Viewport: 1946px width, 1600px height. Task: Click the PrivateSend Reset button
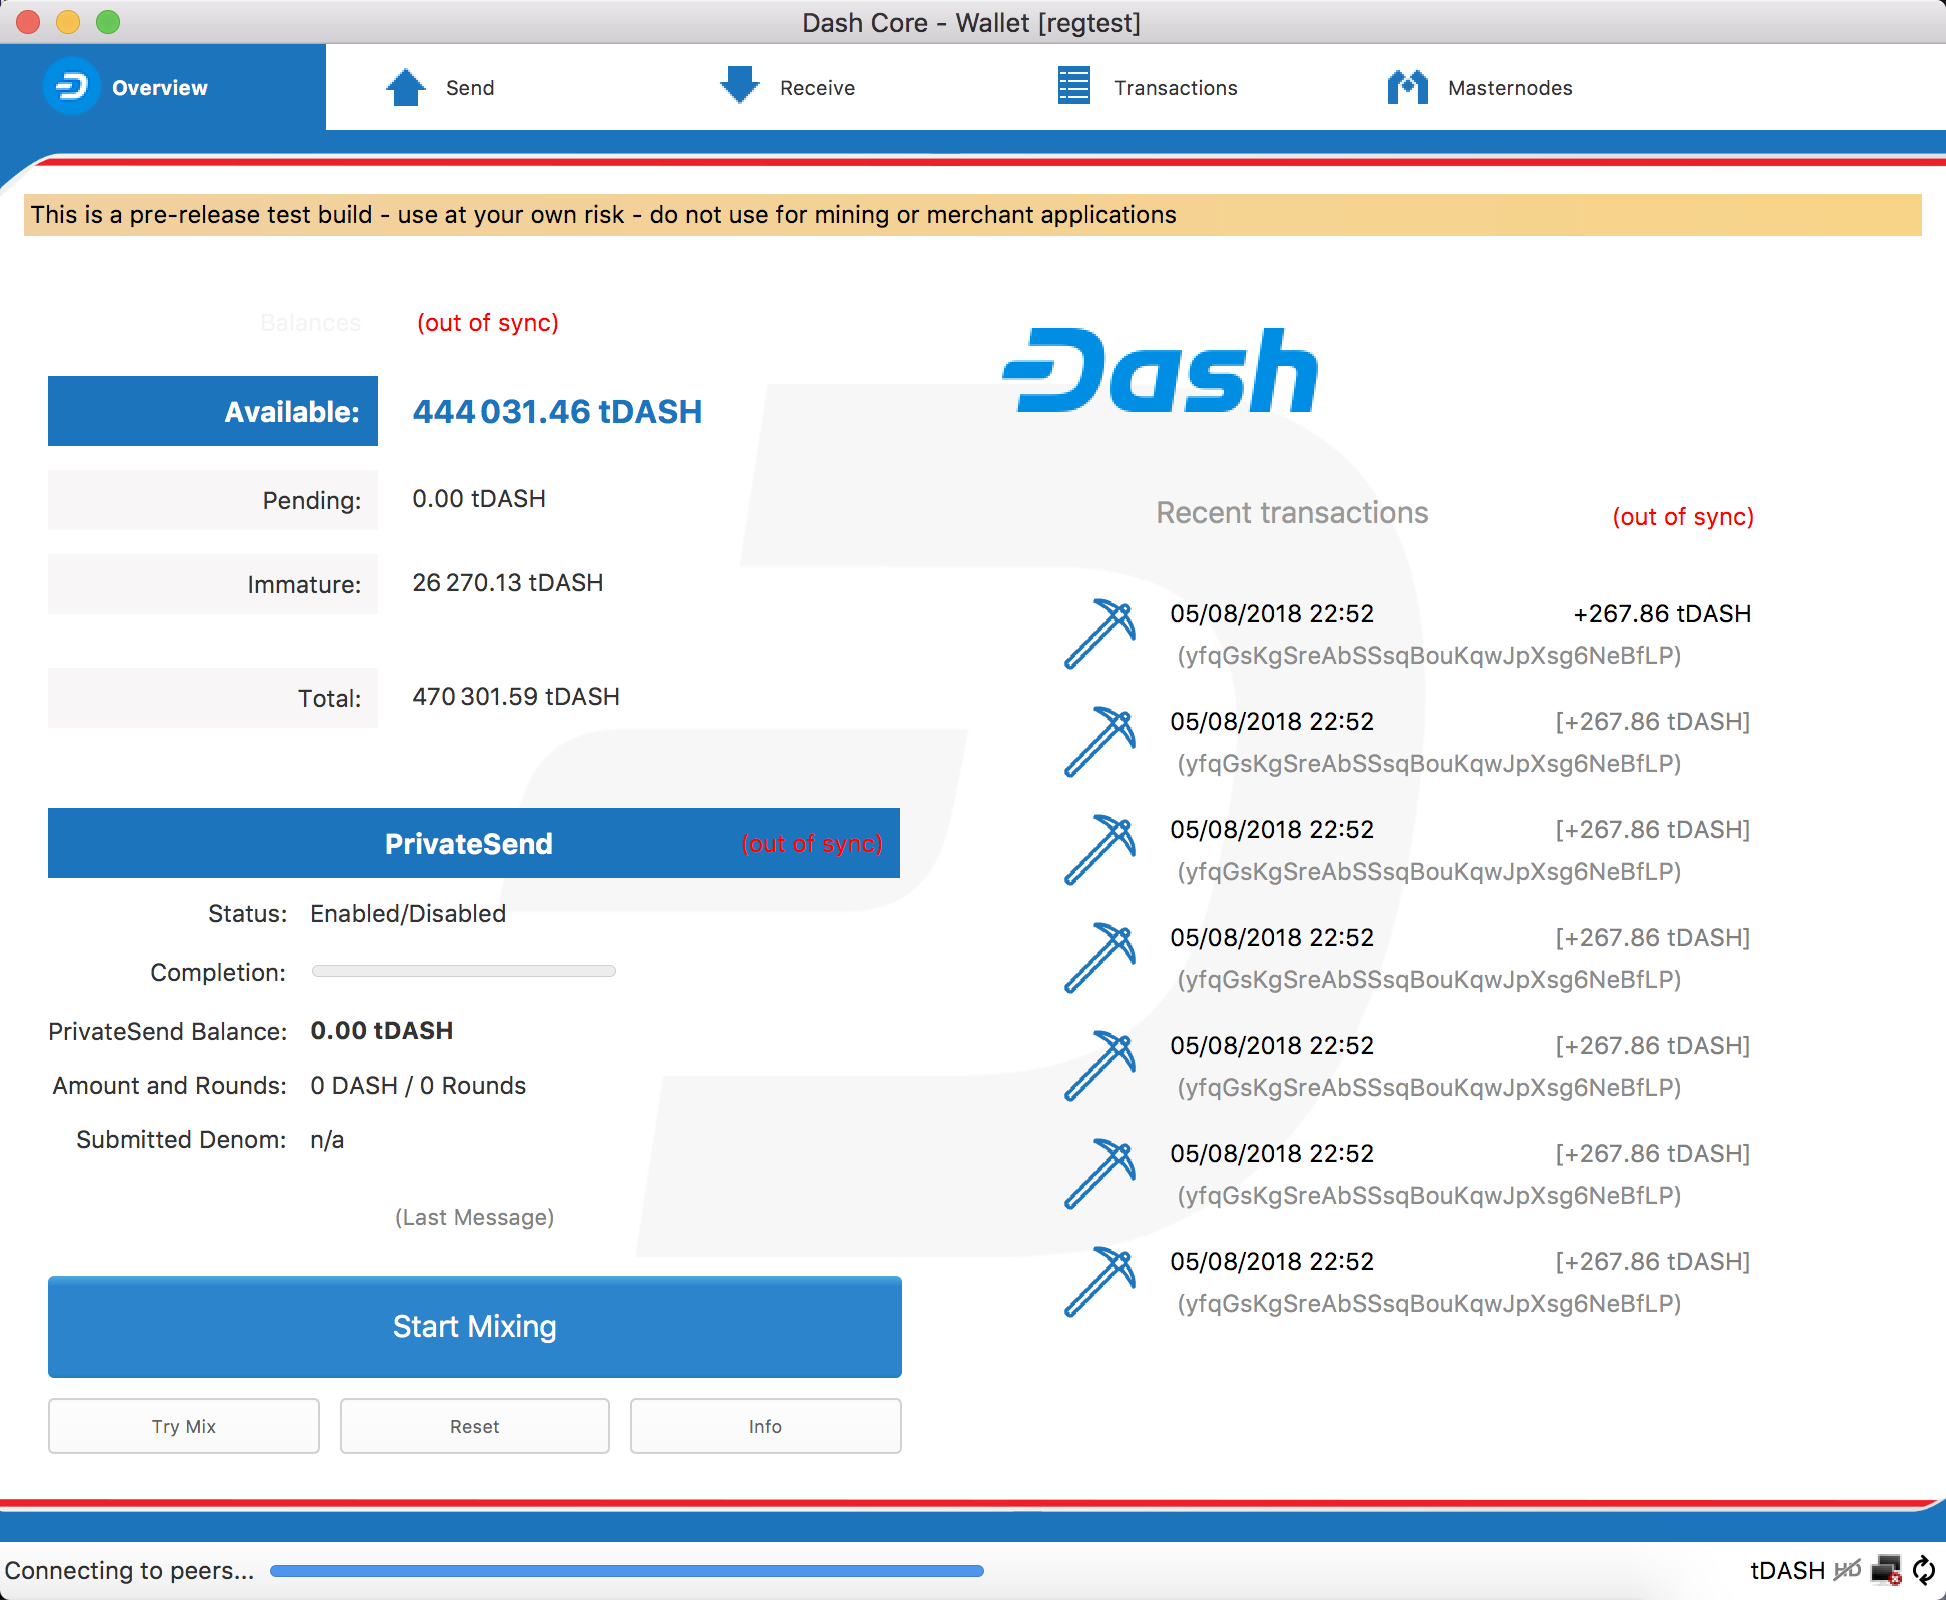tap(475, 1426)
